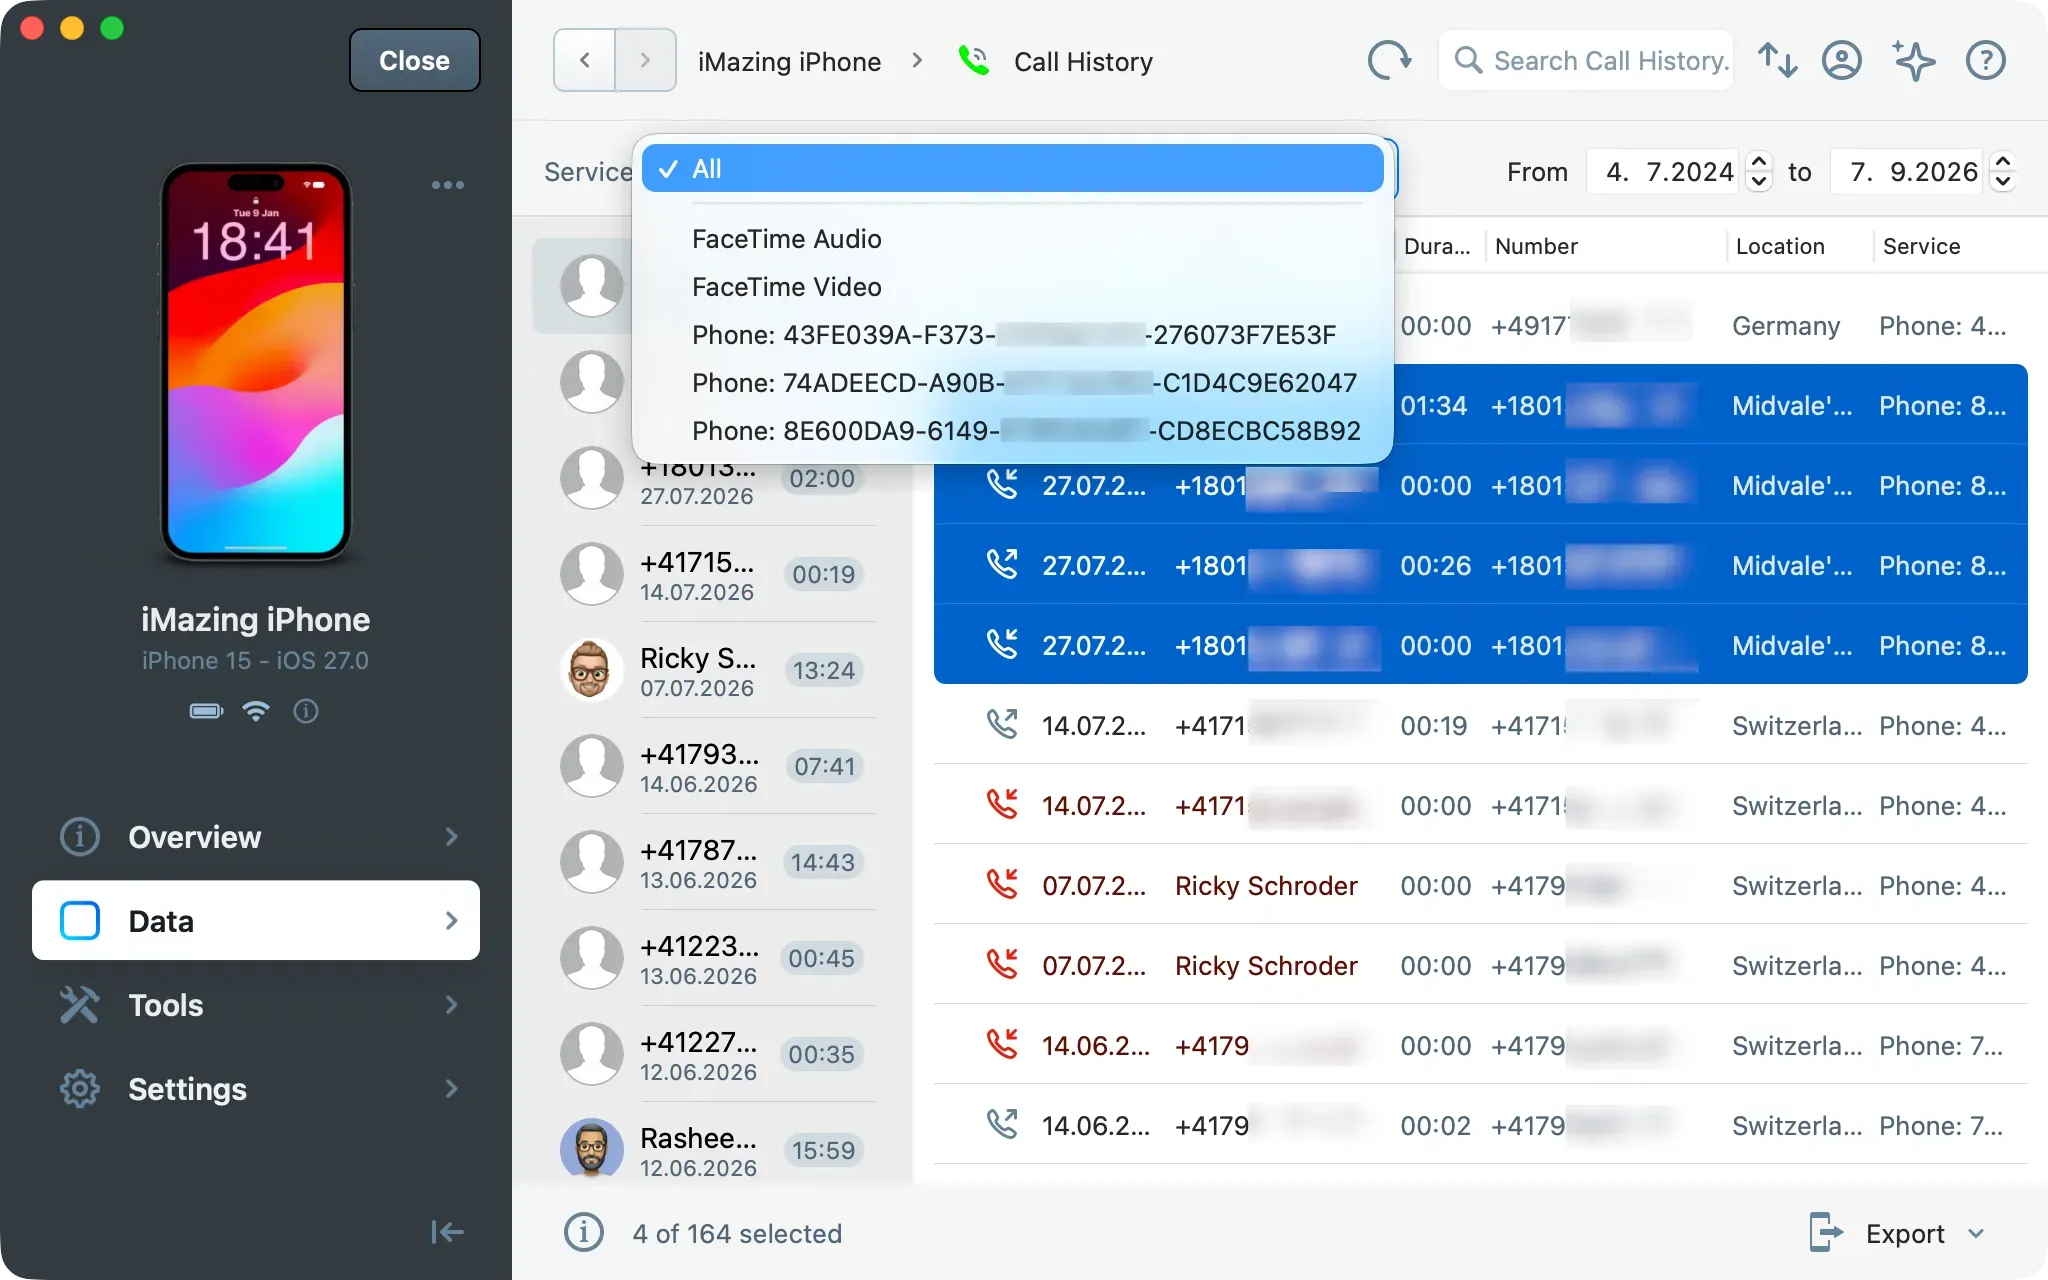Screen dimensions: 2048x1280
Task: Click the iPhone device image in sidebar
Action: 256,361
